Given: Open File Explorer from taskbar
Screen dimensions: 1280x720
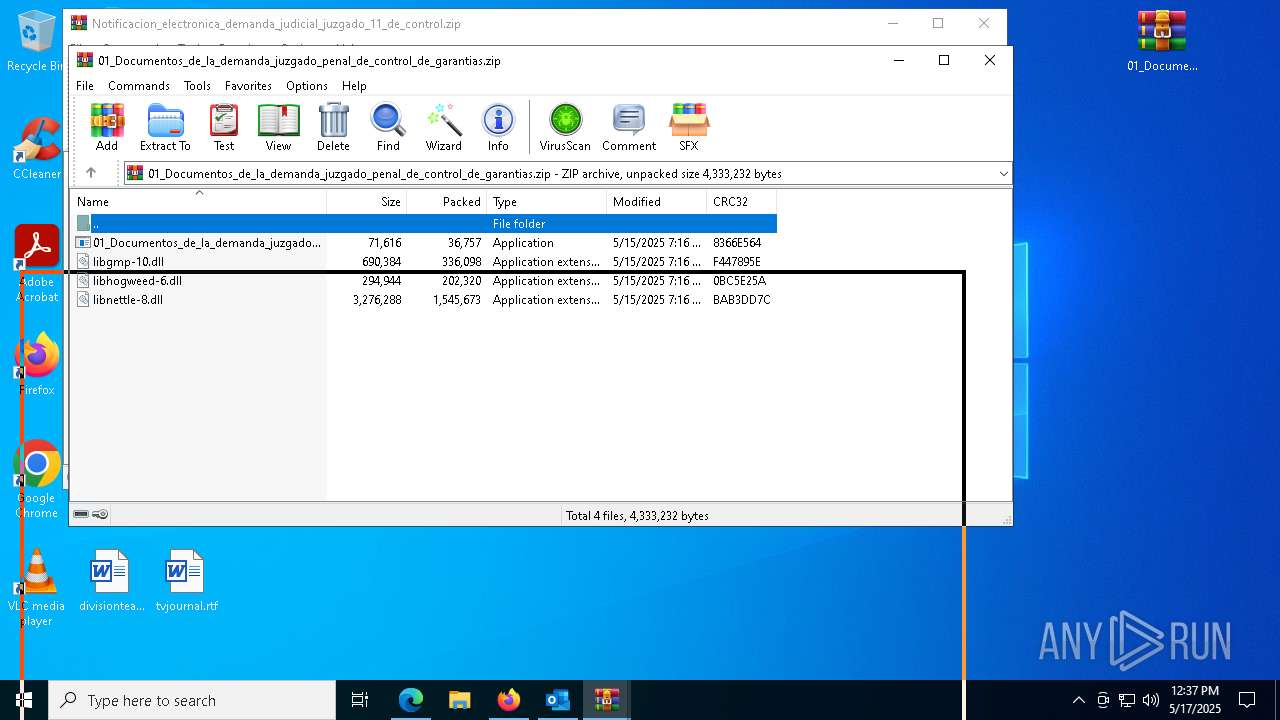Looking at the screenshot, I should [459, 700].
